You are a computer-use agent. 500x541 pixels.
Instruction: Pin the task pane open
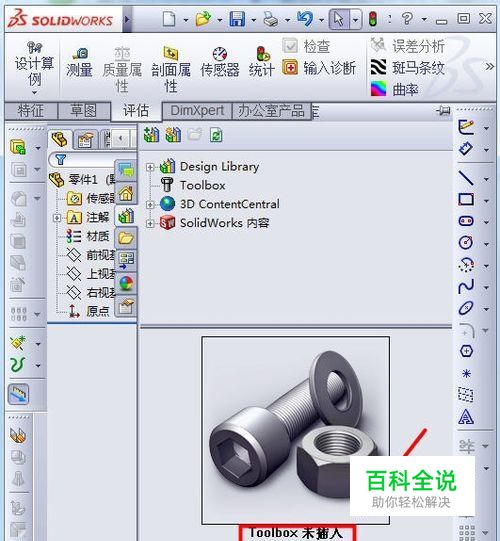443,111
